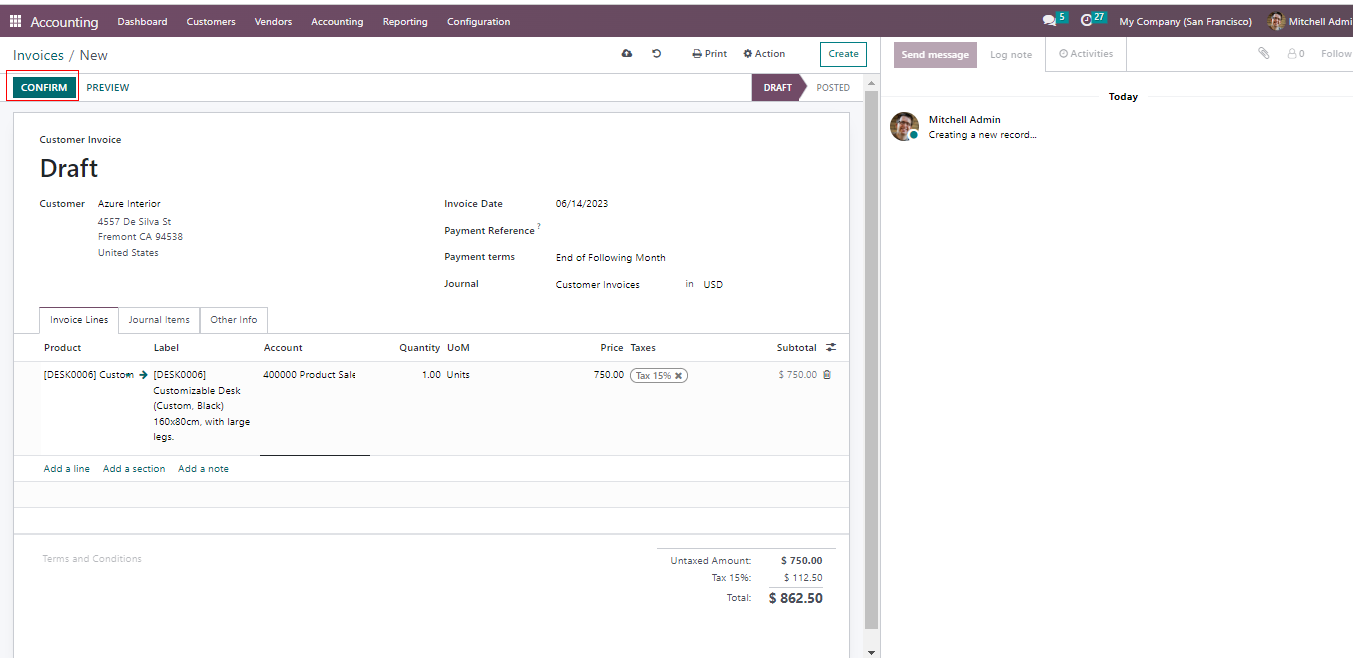Open the Action dropdown menu
1353x658 pixels.
764,54
